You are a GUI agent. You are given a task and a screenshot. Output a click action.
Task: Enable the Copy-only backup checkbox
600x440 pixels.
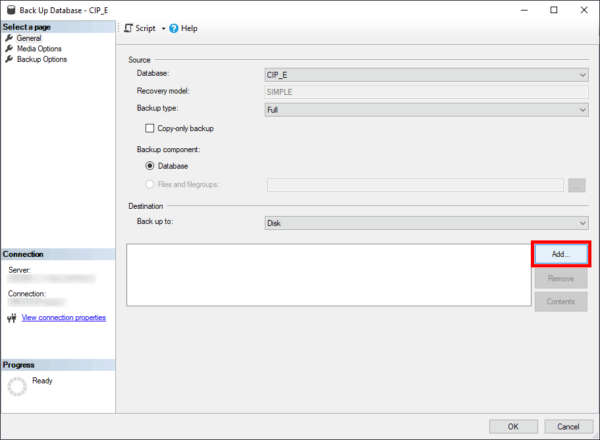(x=150, y=128)
